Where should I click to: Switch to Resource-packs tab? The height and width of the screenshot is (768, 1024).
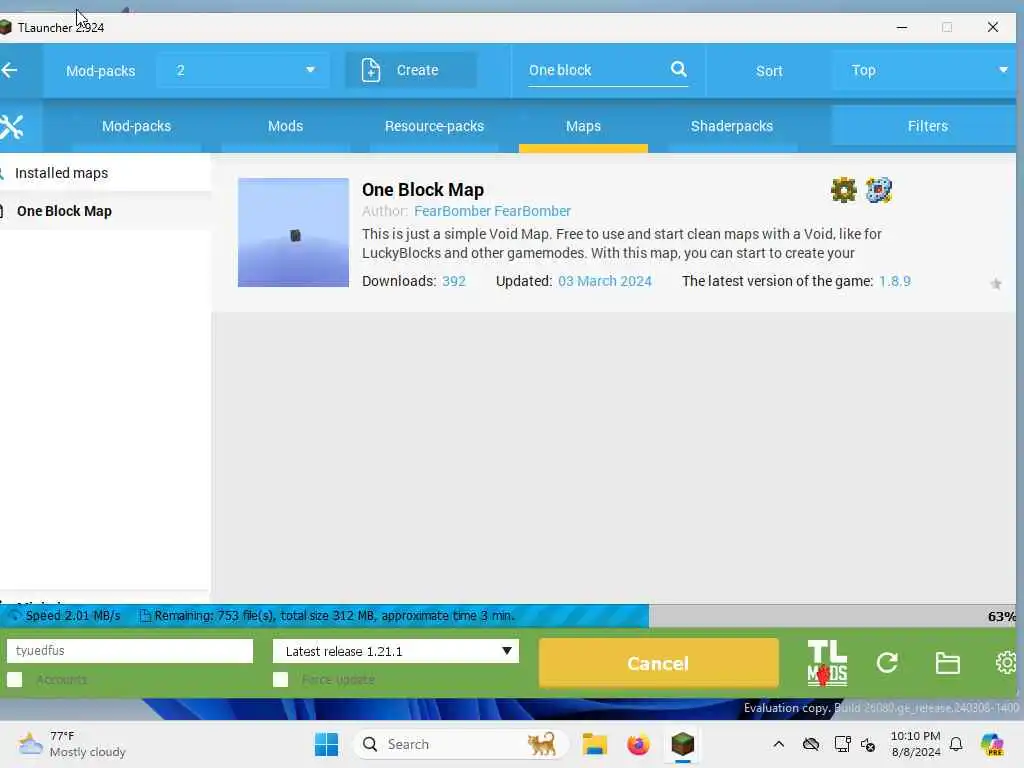[x=434, y=126]
